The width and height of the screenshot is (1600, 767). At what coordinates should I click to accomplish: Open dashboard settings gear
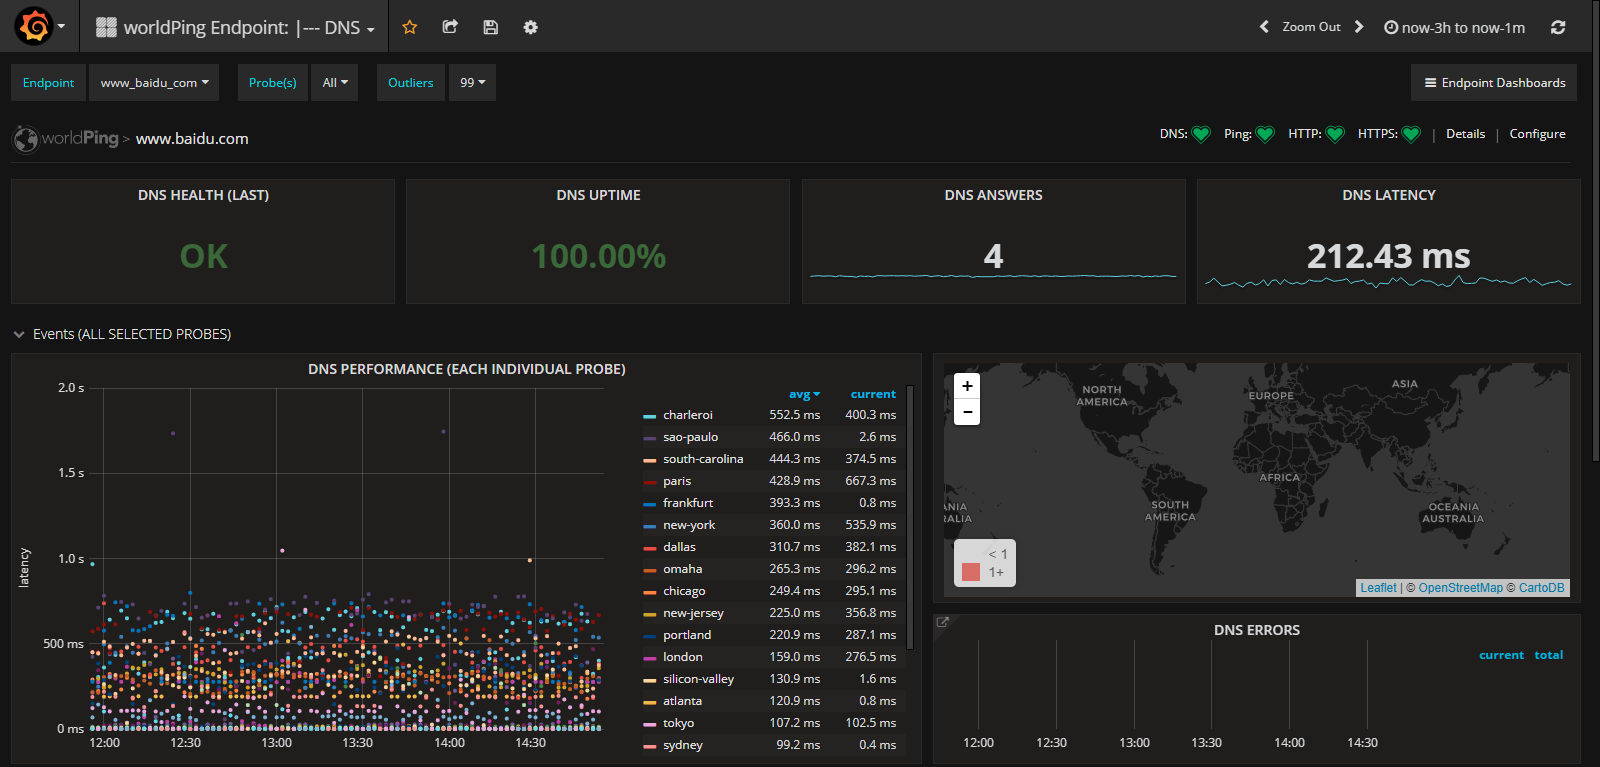click(530, 27)
